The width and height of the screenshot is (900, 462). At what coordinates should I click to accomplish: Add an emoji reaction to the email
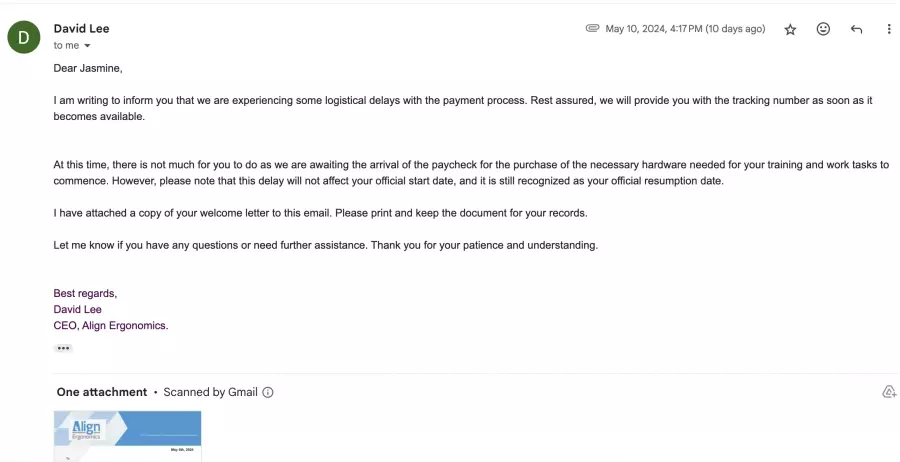[x=823, y=29]
